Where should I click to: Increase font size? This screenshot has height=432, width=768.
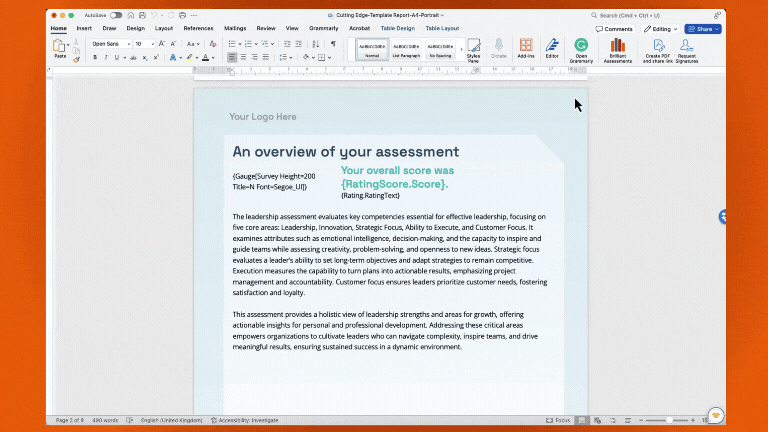[x=162, y=44]
